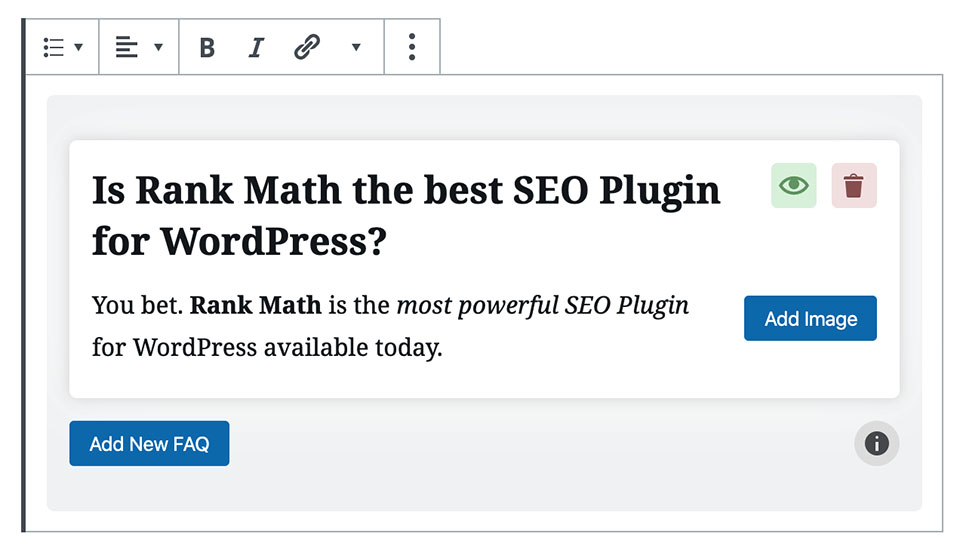960x555 pixels.
Task: Toggle bold formatting
Action: coord(208,47)
